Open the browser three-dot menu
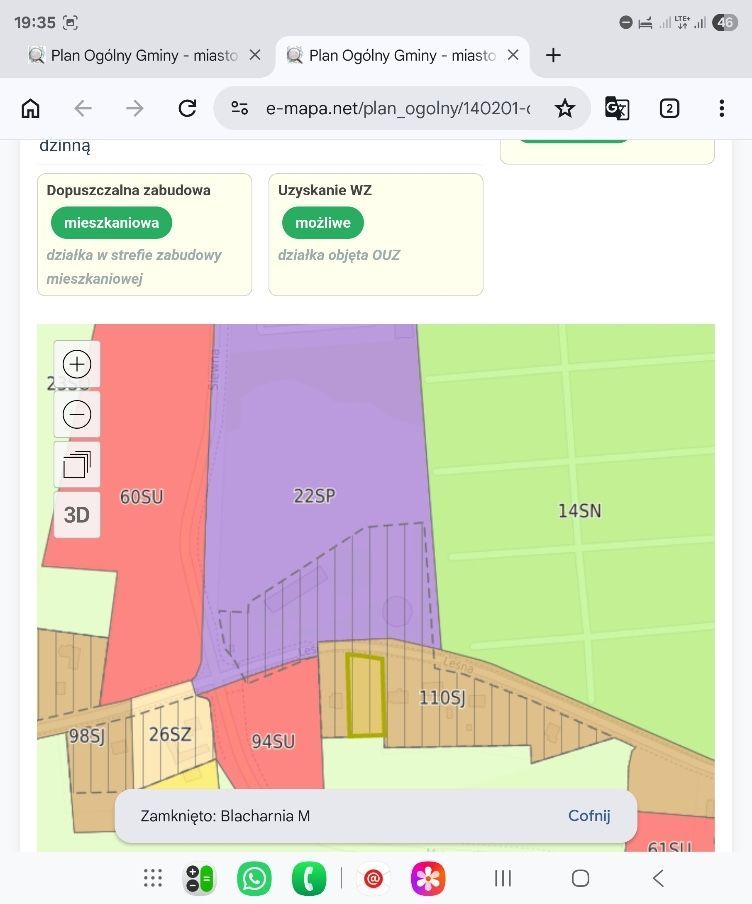Viewport: 752px width, 904px height. coord(721,108)
